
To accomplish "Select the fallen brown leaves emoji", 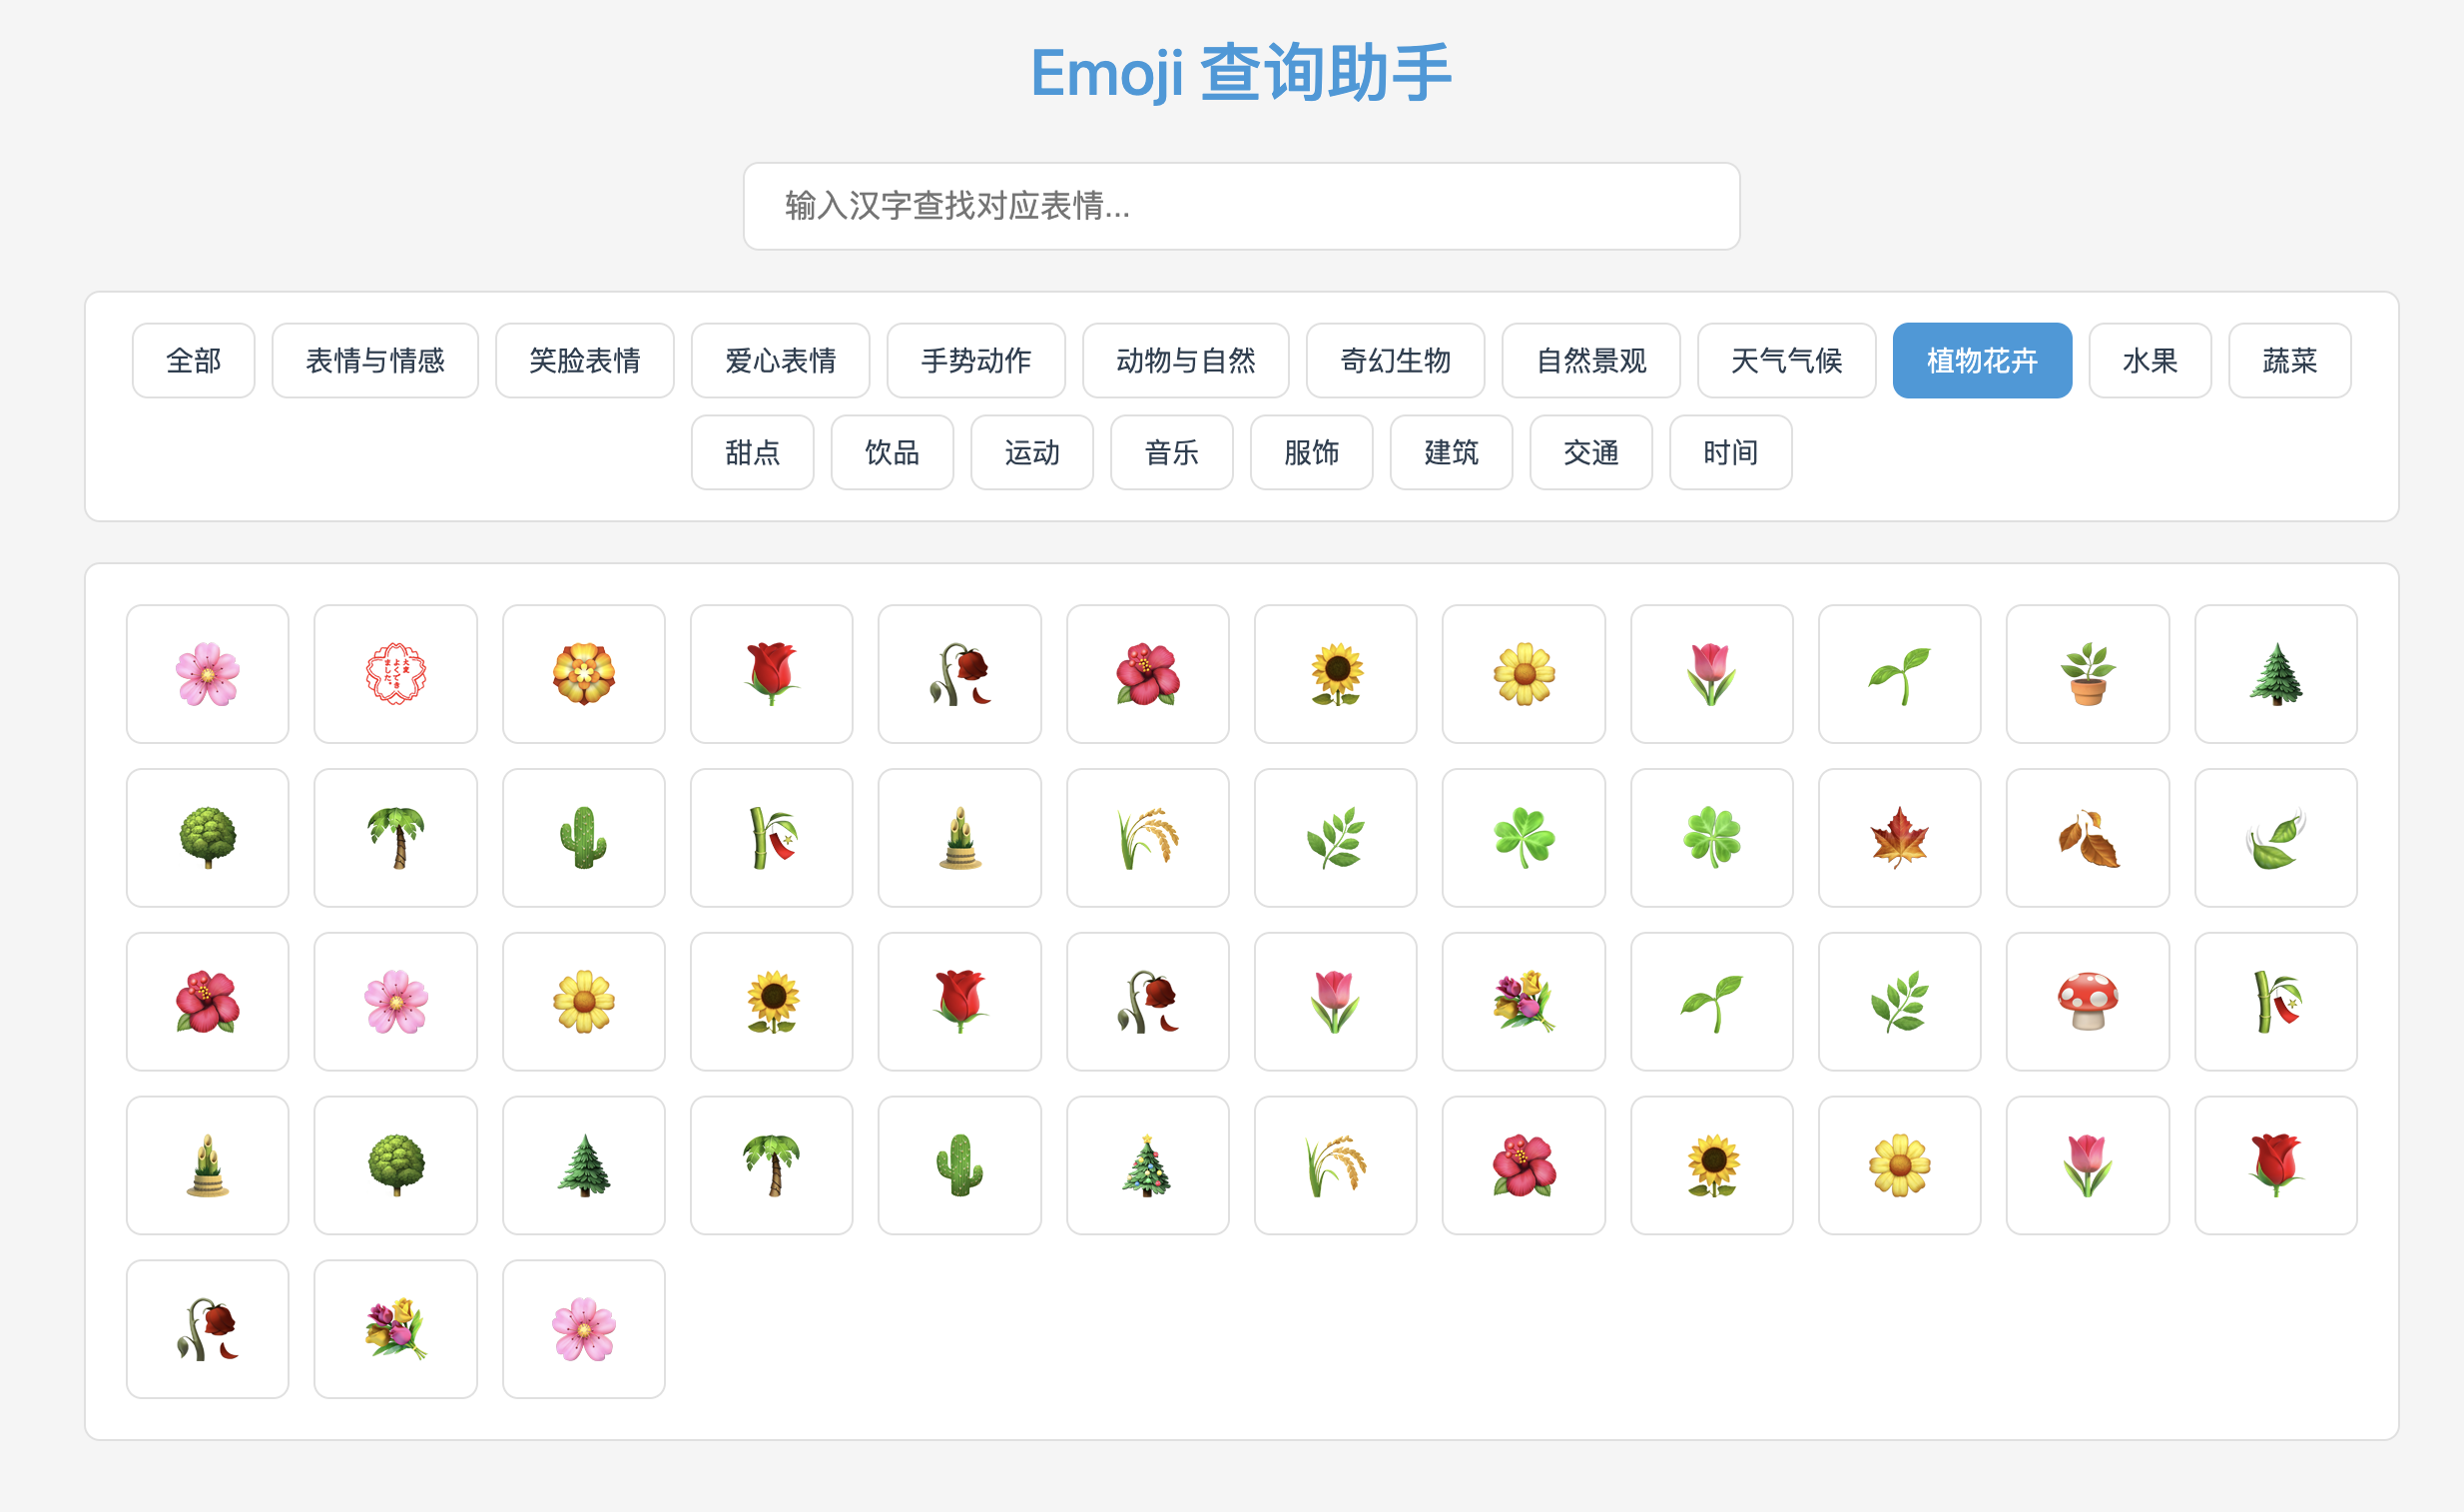I will tap(2087, 838).
